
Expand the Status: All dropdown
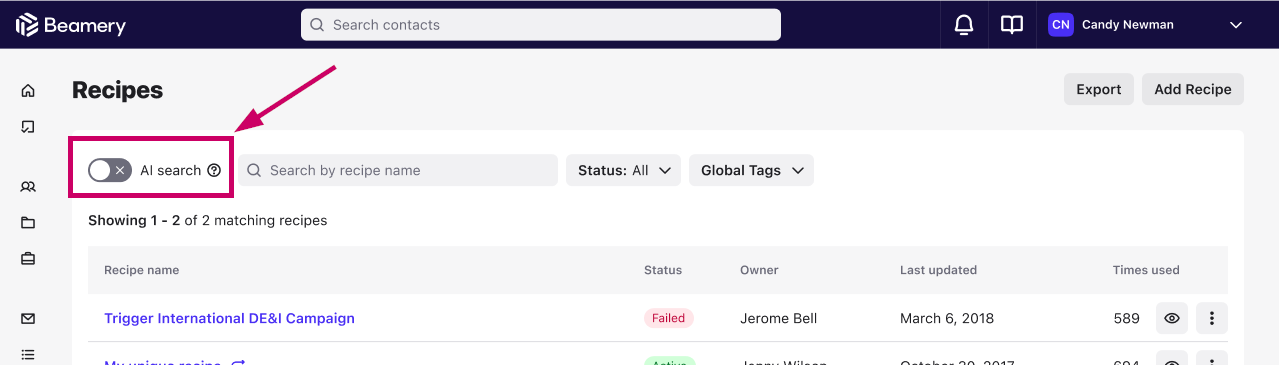[623, 170]
